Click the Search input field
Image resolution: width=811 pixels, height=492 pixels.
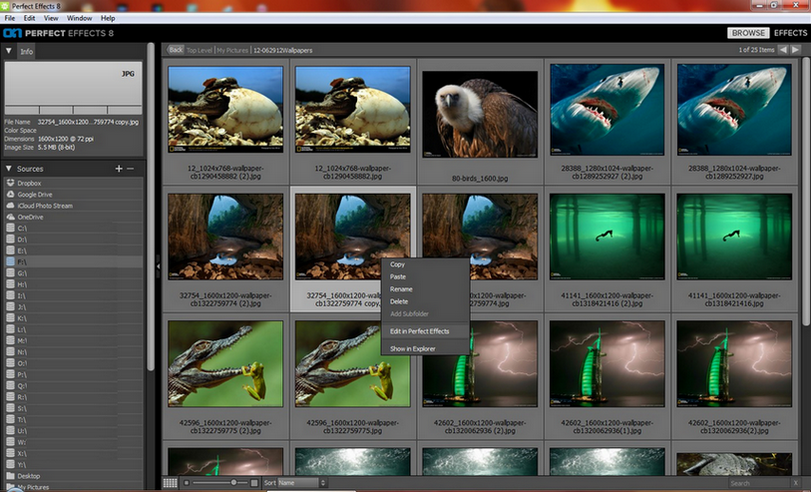759,483
